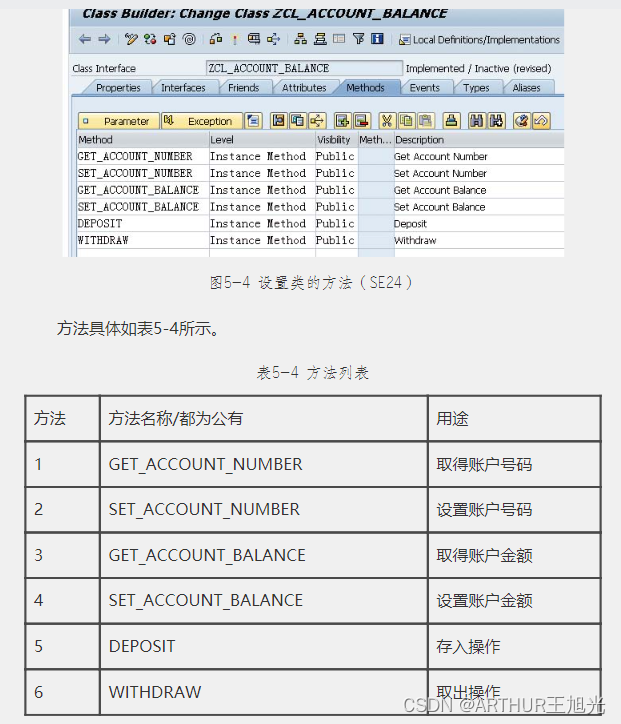Switch to the Properties tab

point(118,88)
